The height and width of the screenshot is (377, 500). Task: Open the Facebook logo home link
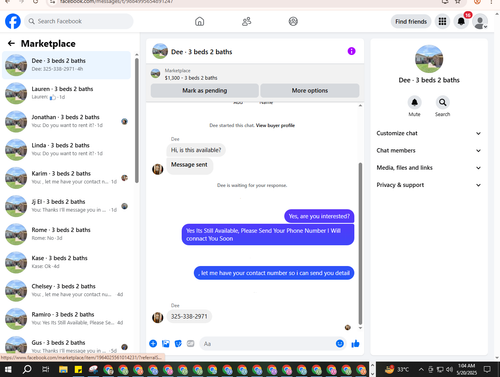(13, 21)
